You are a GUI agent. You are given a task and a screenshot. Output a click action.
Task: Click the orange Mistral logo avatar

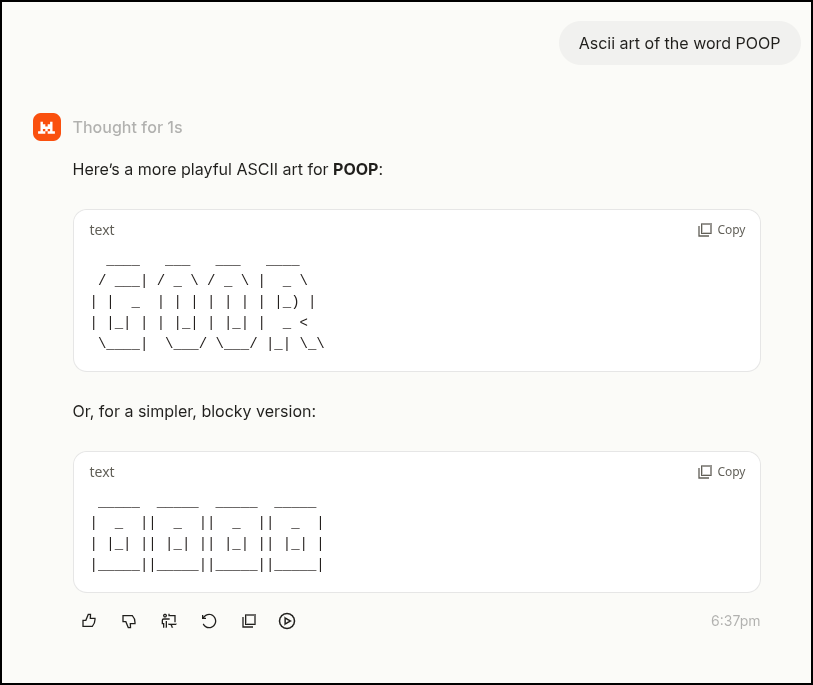(x=47, y=127)
